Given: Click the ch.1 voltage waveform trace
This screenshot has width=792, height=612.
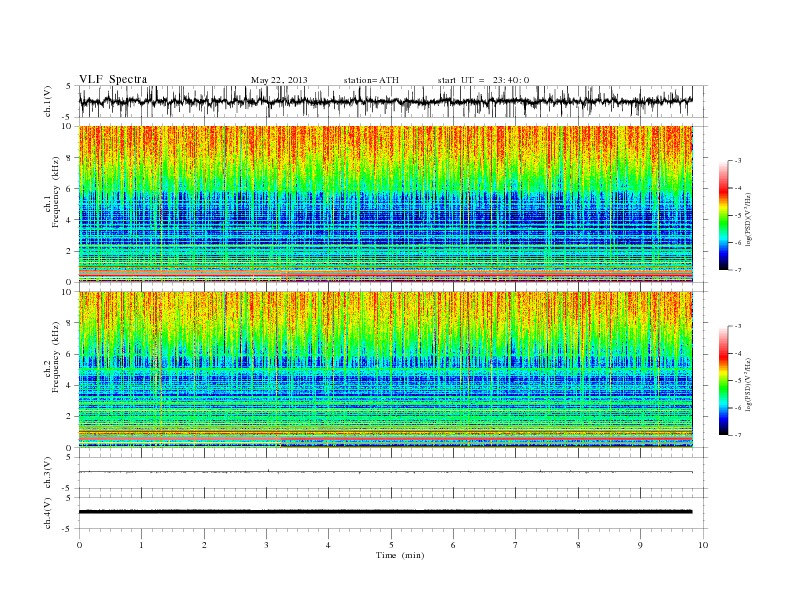Looking at the screenshot, I should (386, 101).
